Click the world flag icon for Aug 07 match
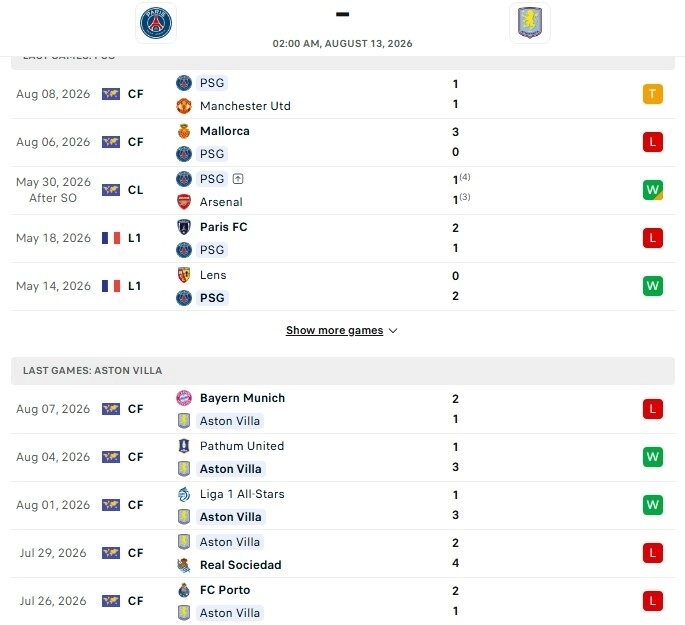The width and height of the screenshot is (685, 625). click(x=111, y=409)
